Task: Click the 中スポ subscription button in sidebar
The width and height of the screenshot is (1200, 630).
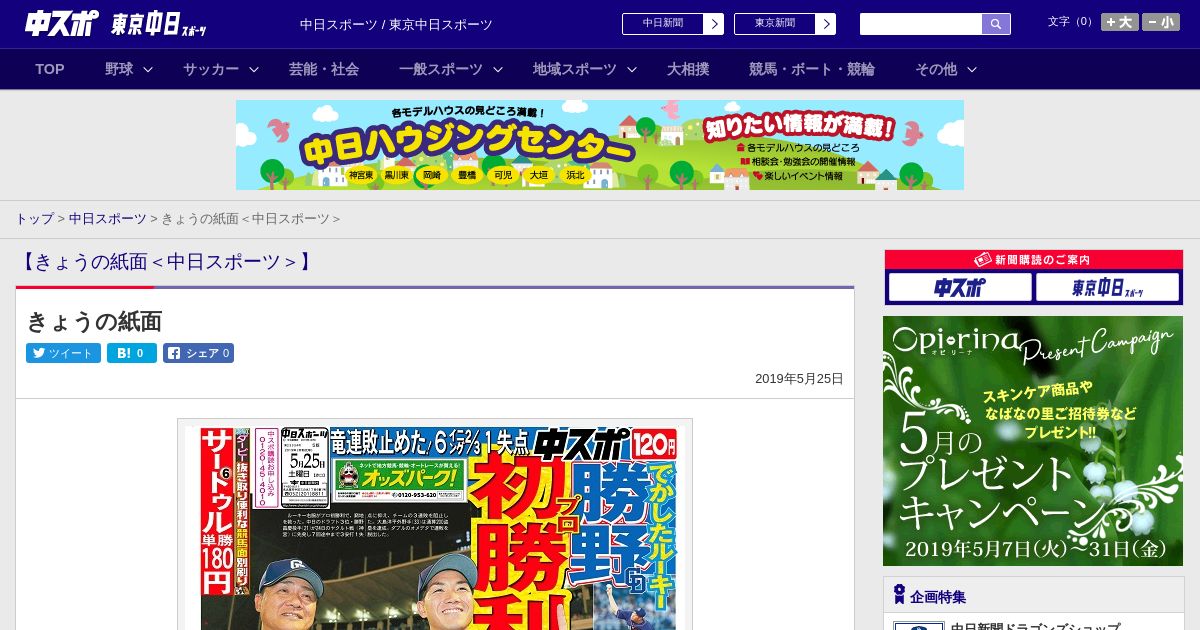Action: (x=960, y=288)
